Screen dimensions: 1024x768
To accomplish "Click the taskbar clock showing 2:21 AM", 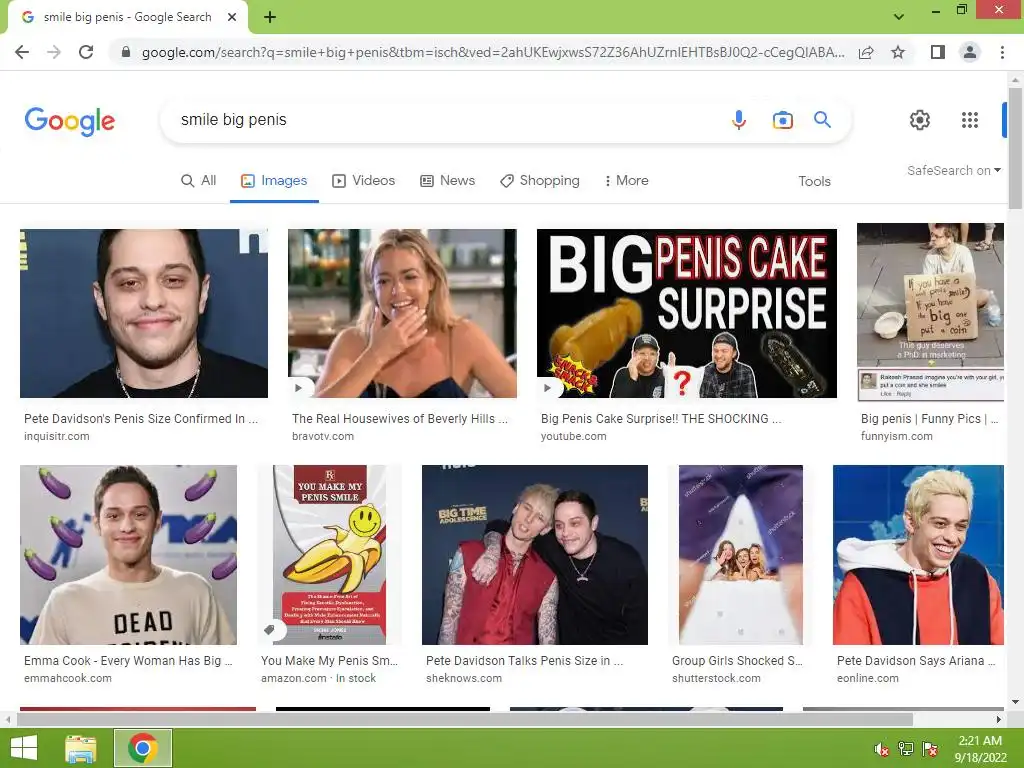I will coord(980,748).
